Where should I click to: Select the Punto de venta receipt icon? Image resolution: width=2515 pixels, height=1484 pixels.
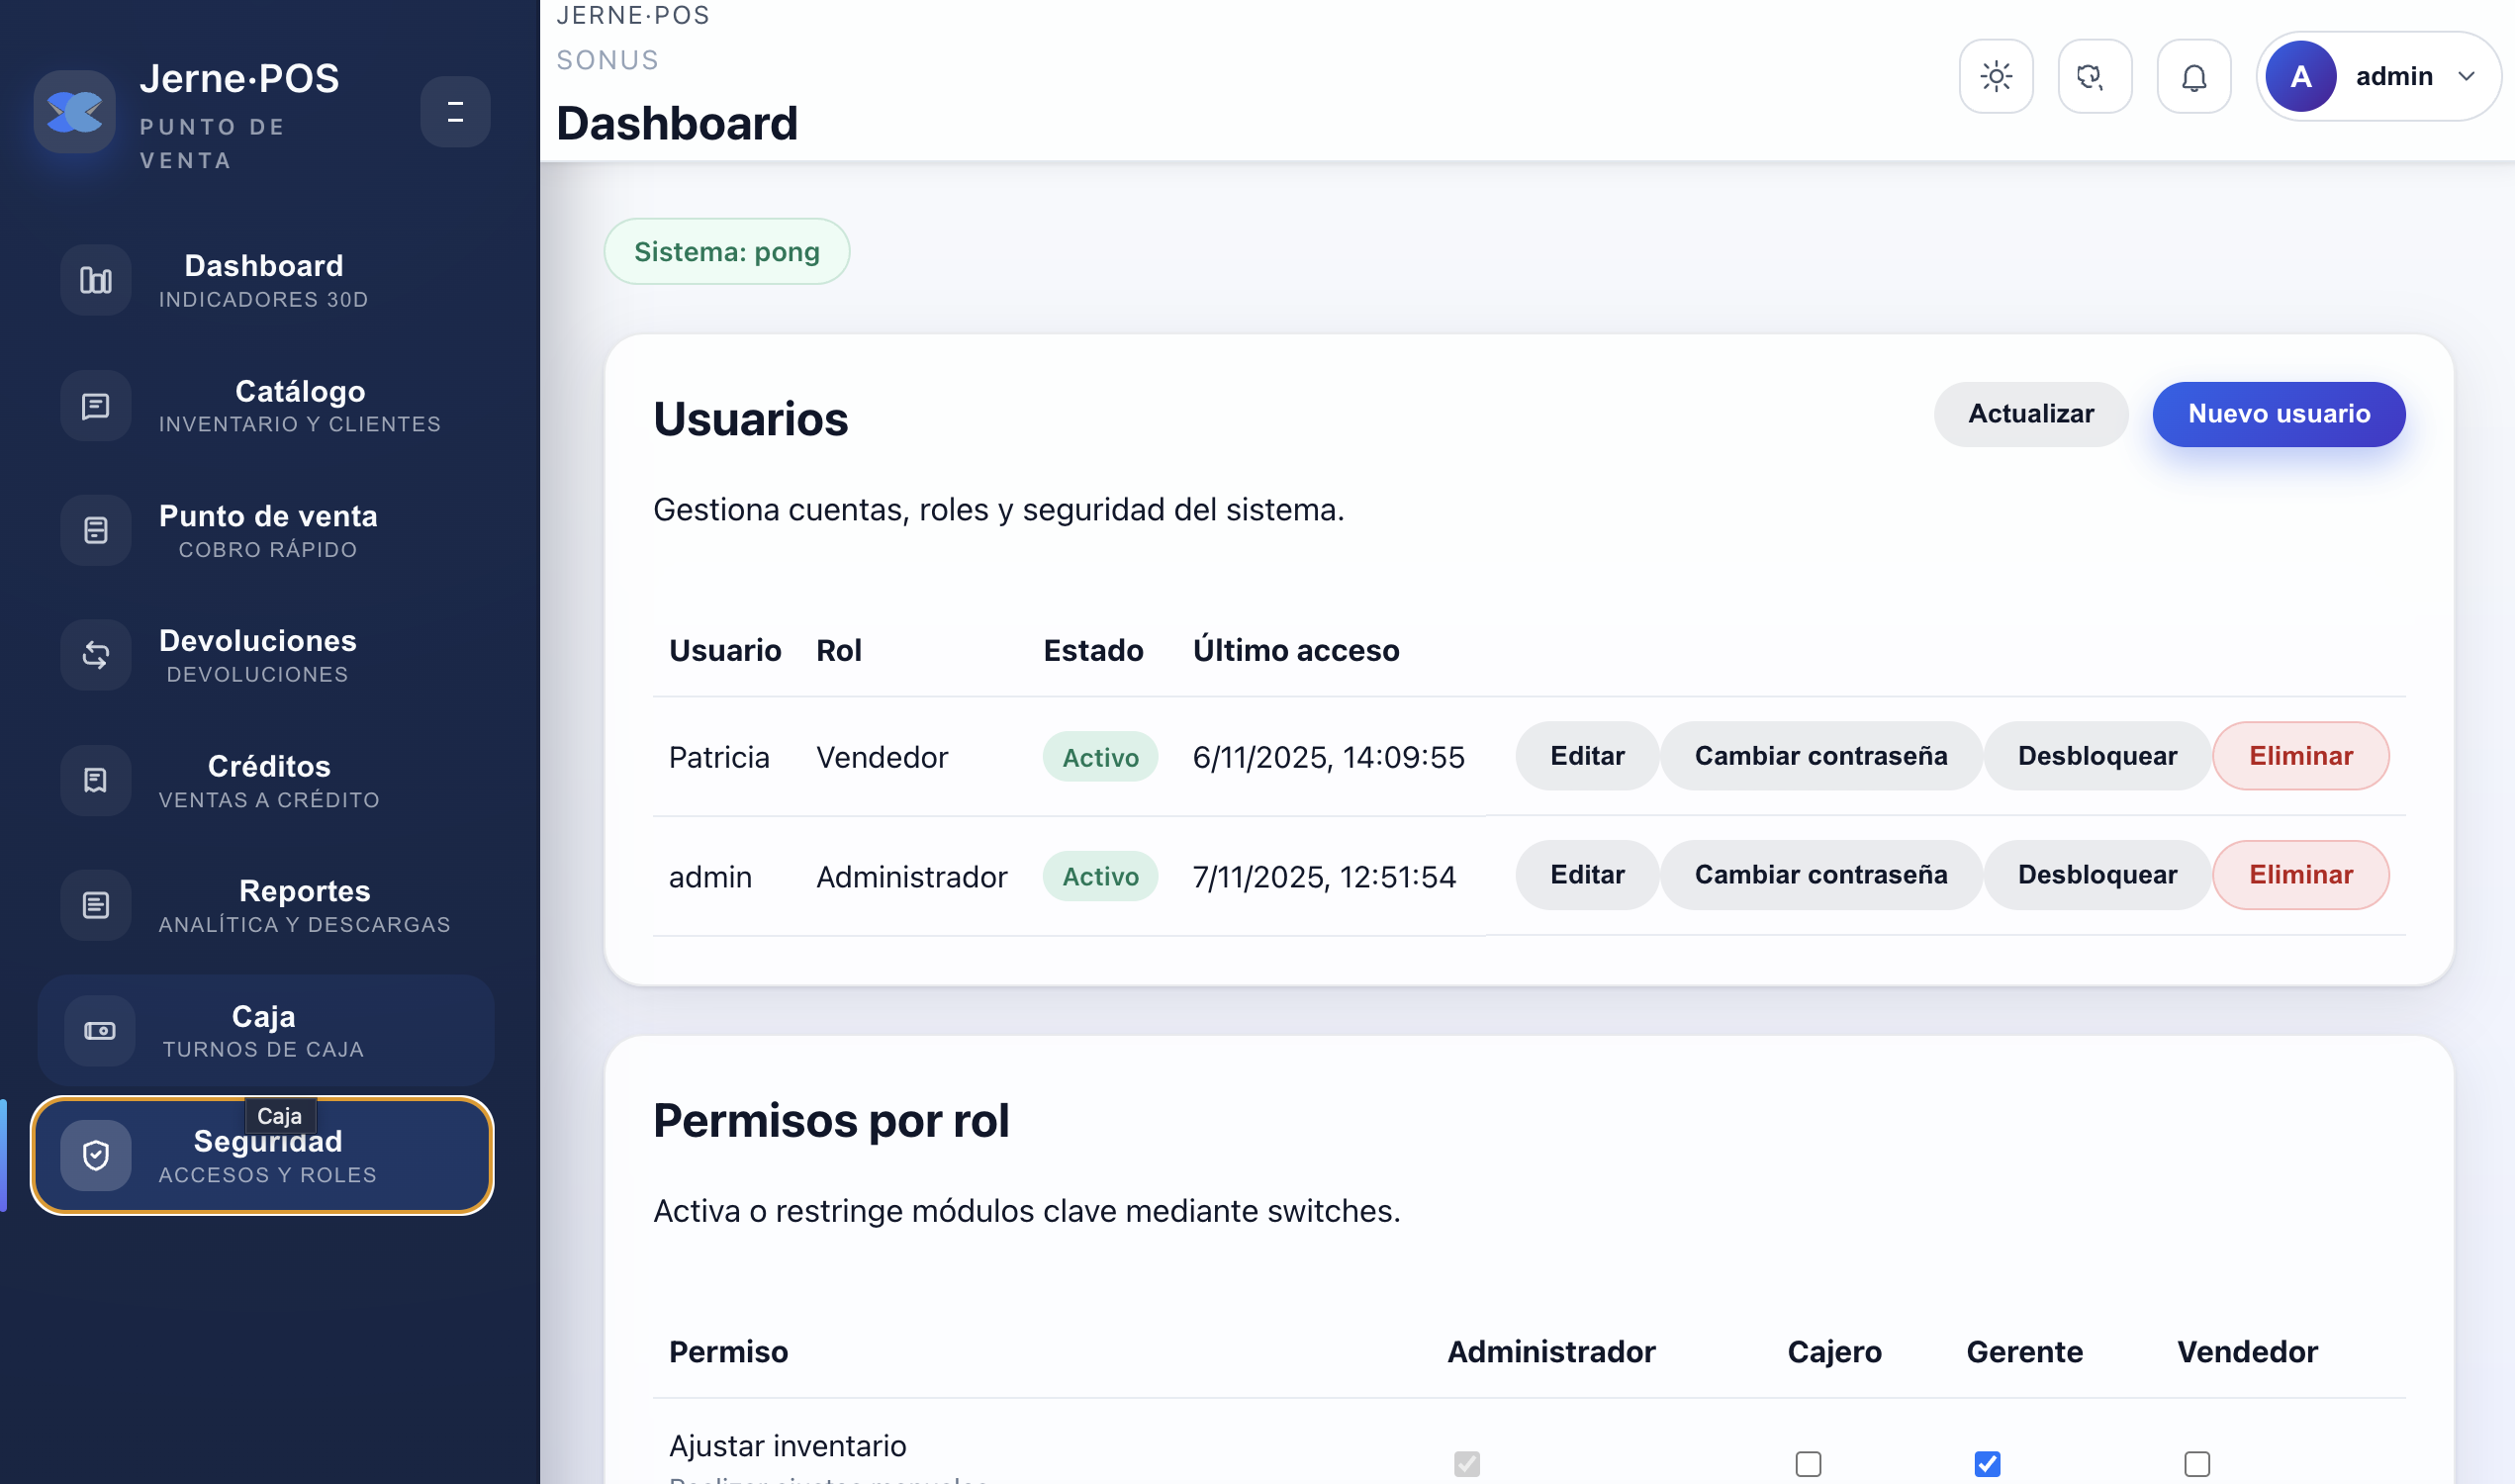coord(96,530)
